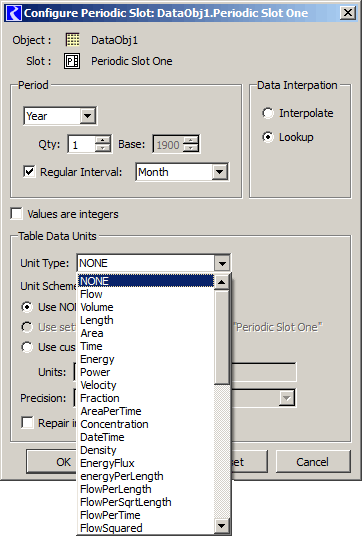This screenshot has height=536, width=362.
Task: Decrease Qty with the down spinner arrow
Action: [x=103, y=147]
